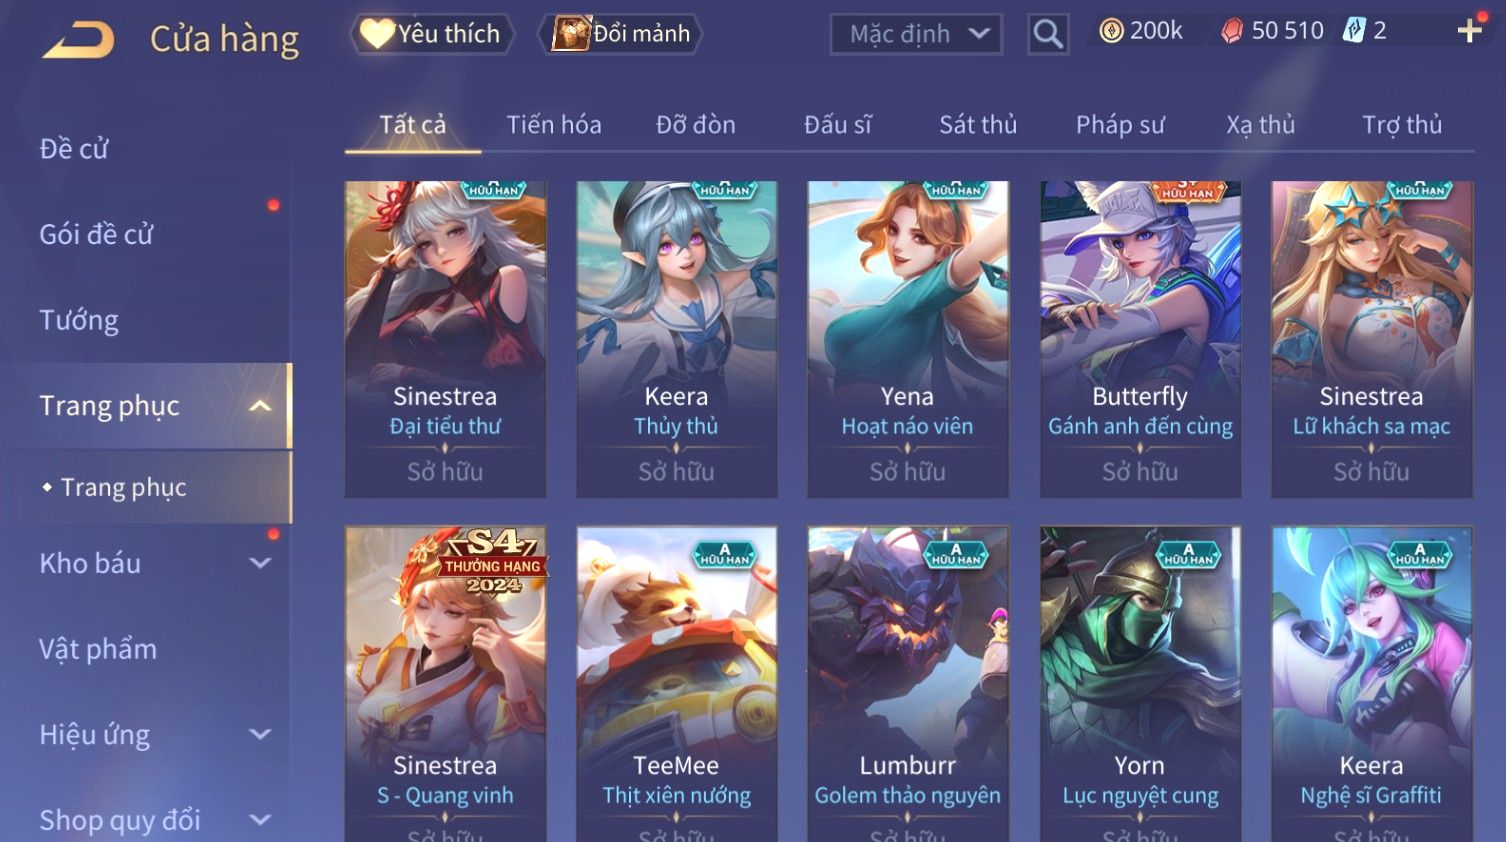
Task: Expand the Shop quy đổi section
Action: coord(260,820)
